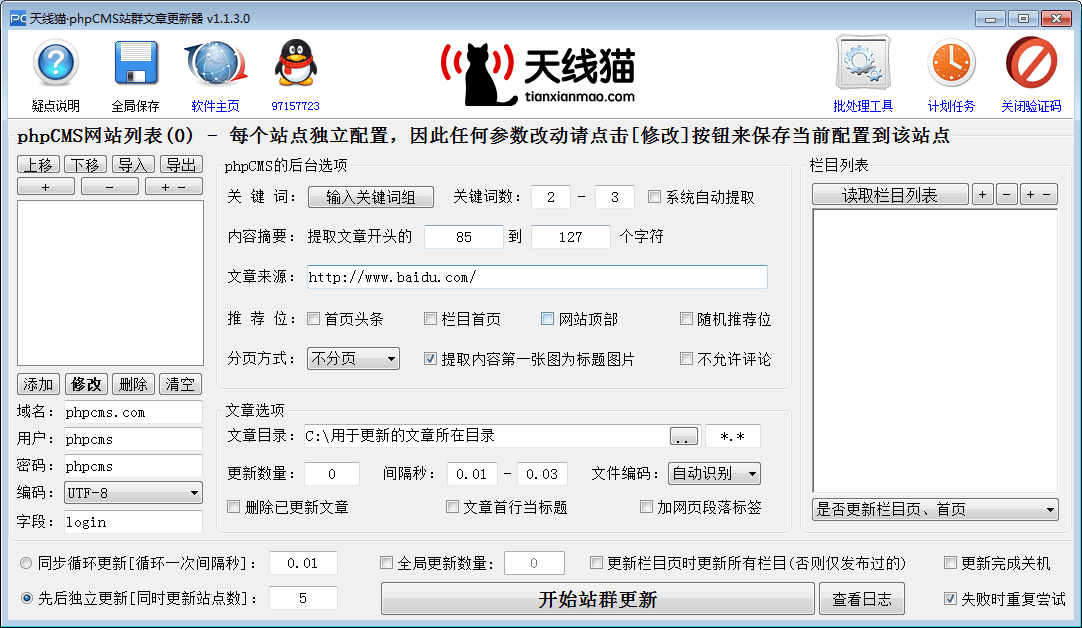This screenshot has width=1082, height=628.
Task: Click the 同时更新站点数 field 5
Action: pos(303,598)
